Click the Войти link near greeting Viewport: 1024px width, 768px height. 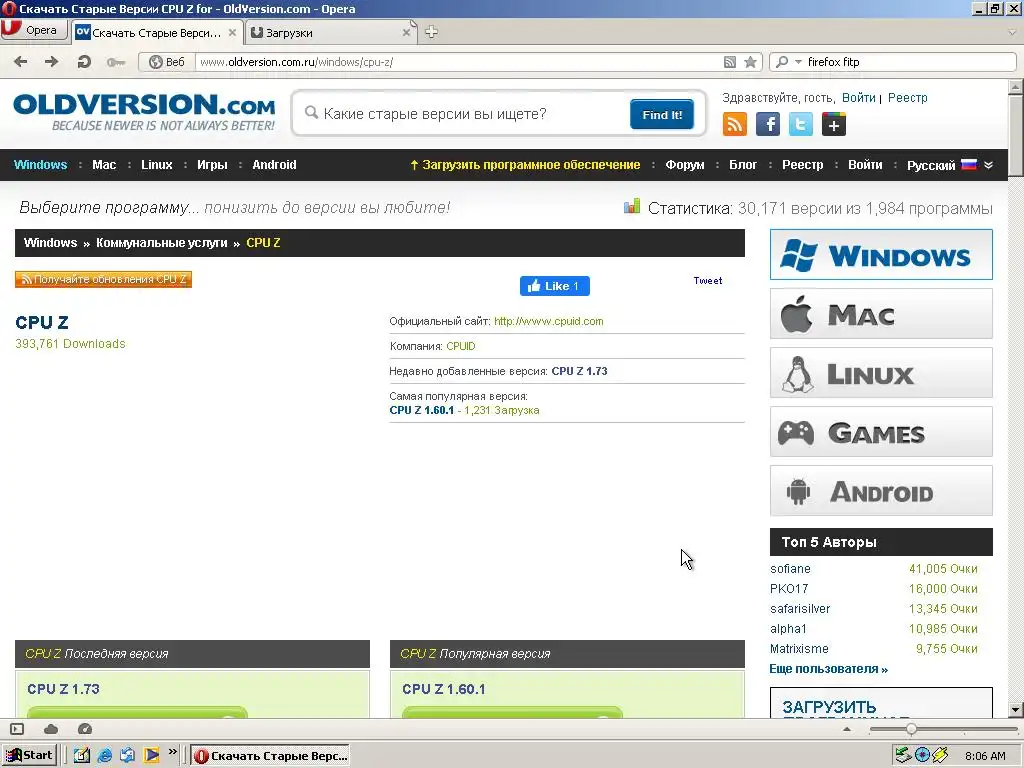pos(858,97)
